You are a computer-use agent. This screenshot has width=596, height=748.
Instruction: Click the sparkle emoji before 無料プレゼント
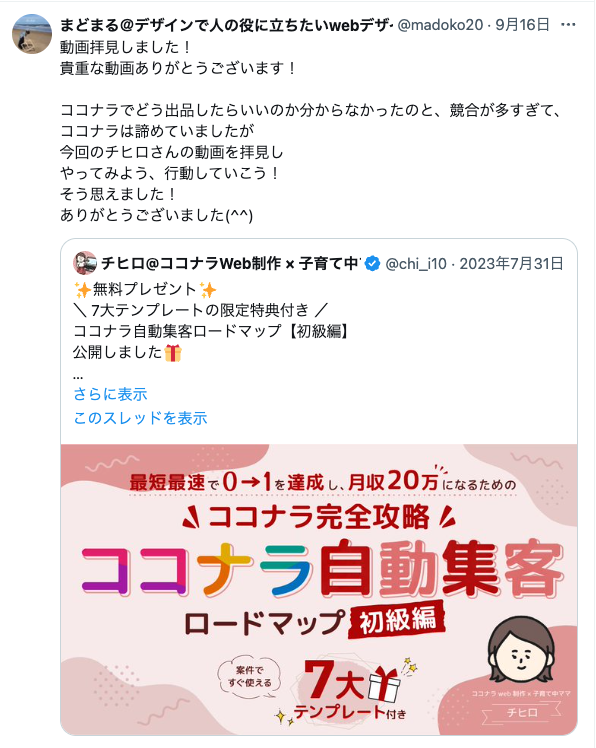[x=82, y=290]
